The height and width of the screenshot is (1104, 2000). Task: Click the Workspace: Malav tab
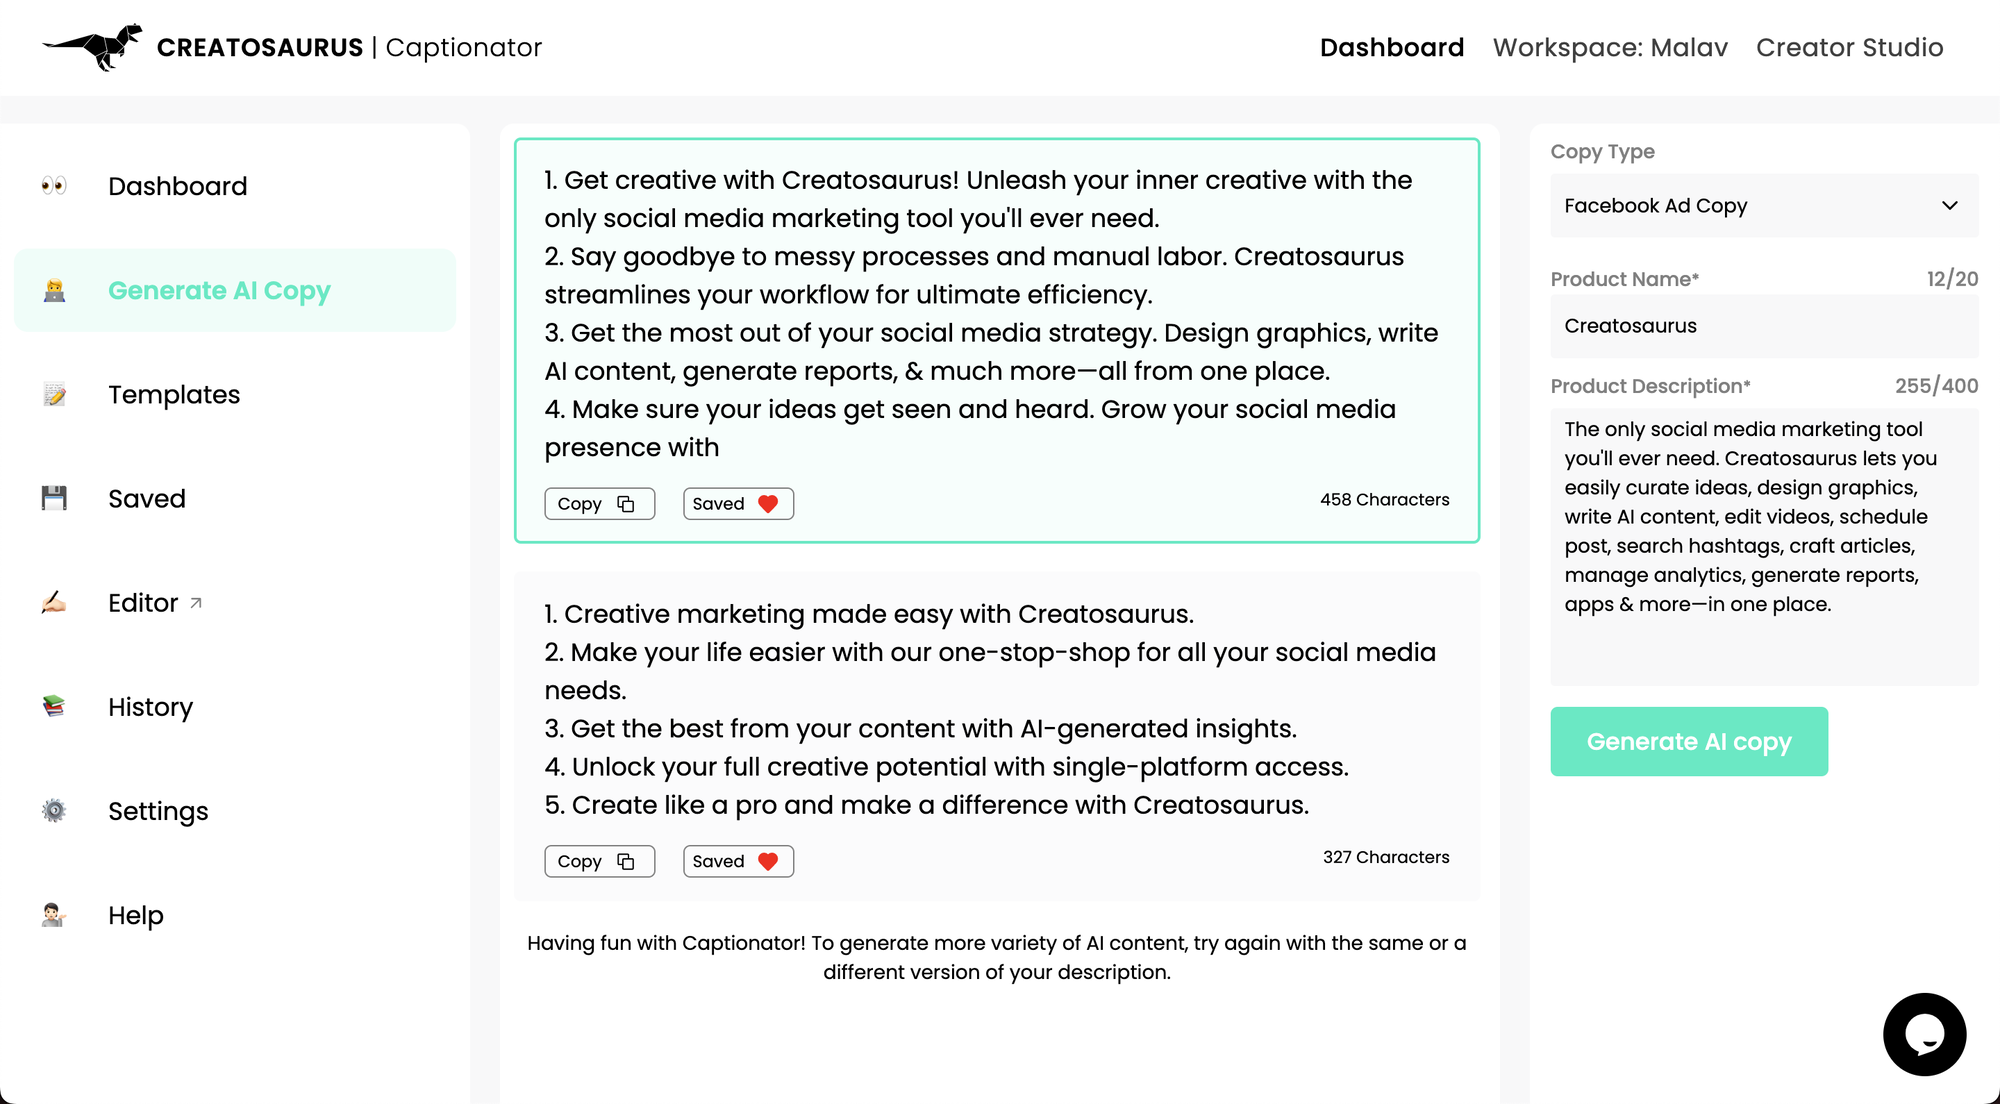pyautogui.click(x=1610, y=46)
